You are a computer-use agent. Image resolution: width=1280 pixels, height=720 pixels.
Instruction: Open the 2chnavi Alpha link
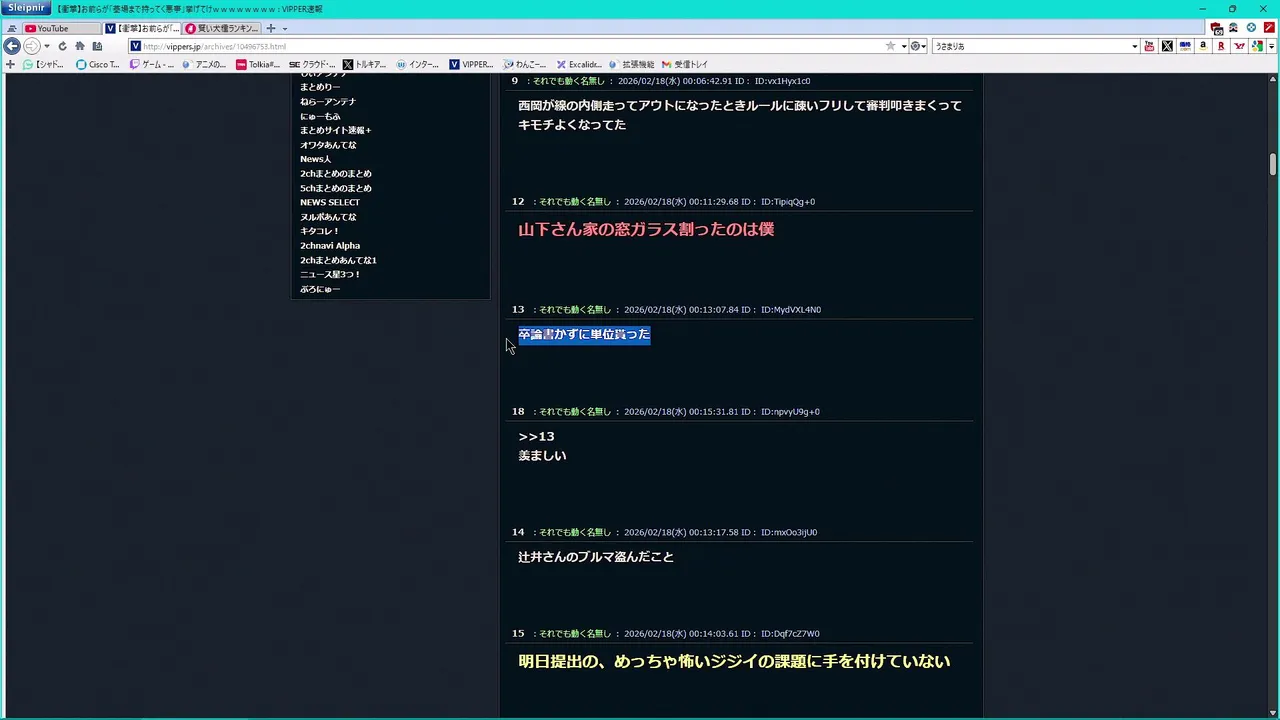[x=330, y=245]
